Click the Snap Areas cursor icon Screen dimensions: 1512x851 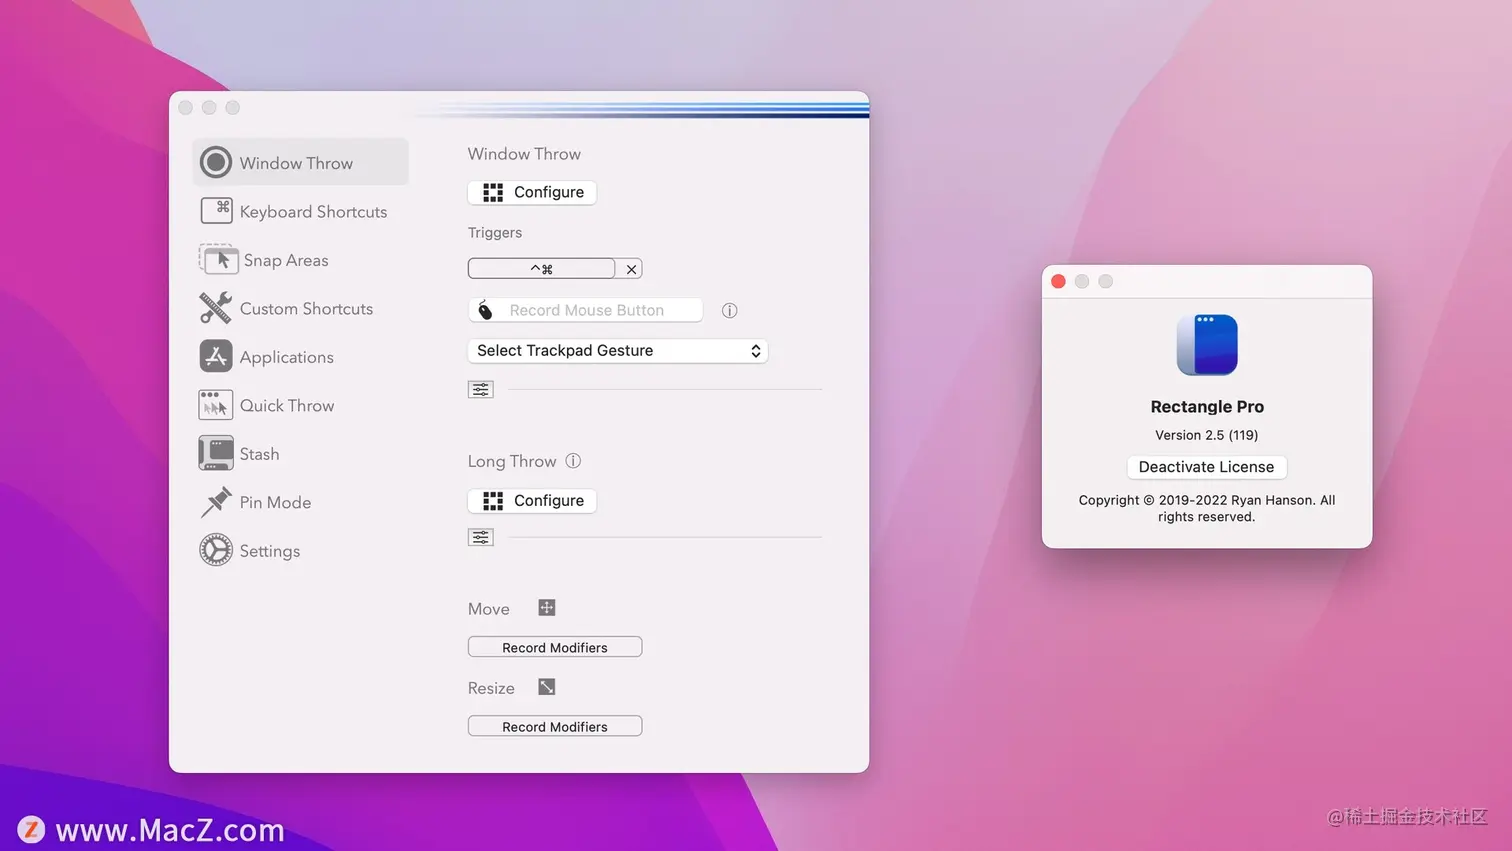(218, 259)
